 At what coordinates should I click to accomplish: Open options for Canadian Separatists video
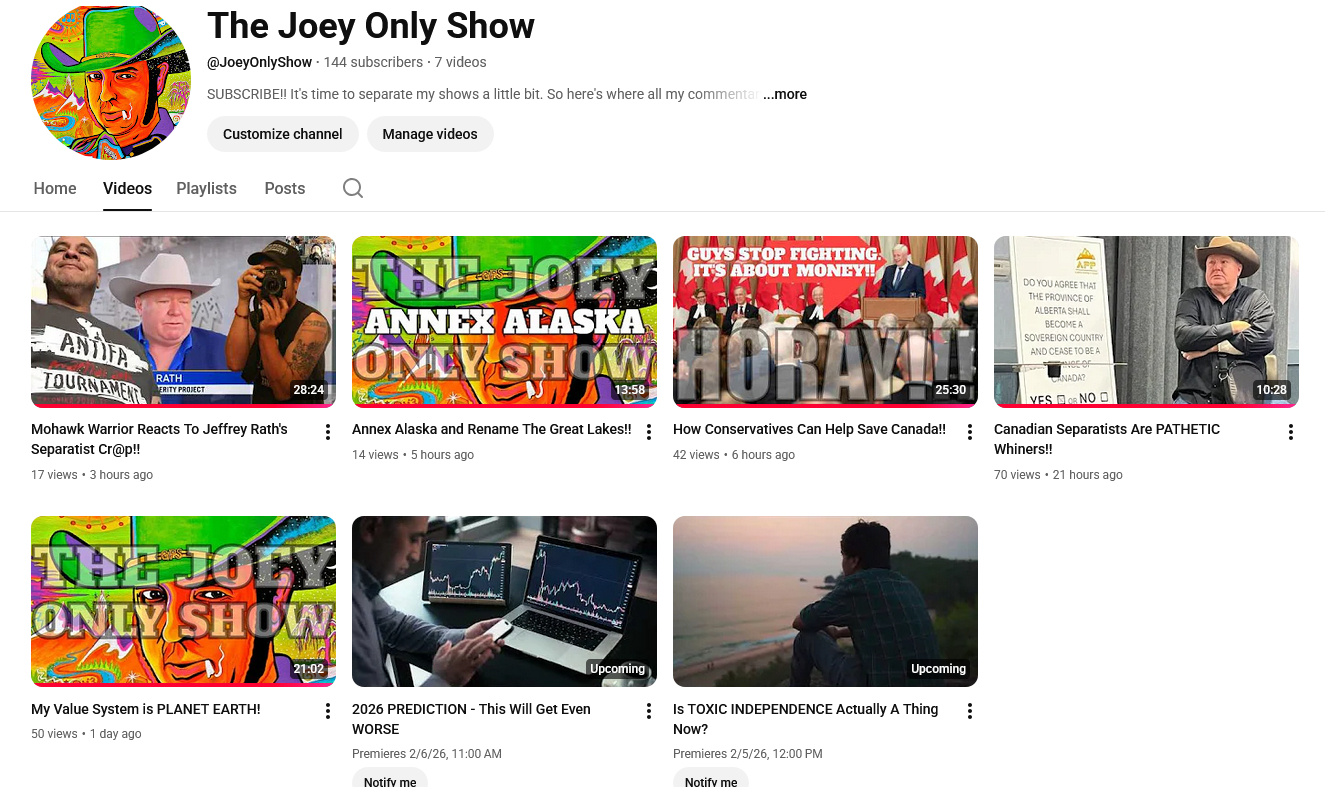click(x=1290, y=432)
